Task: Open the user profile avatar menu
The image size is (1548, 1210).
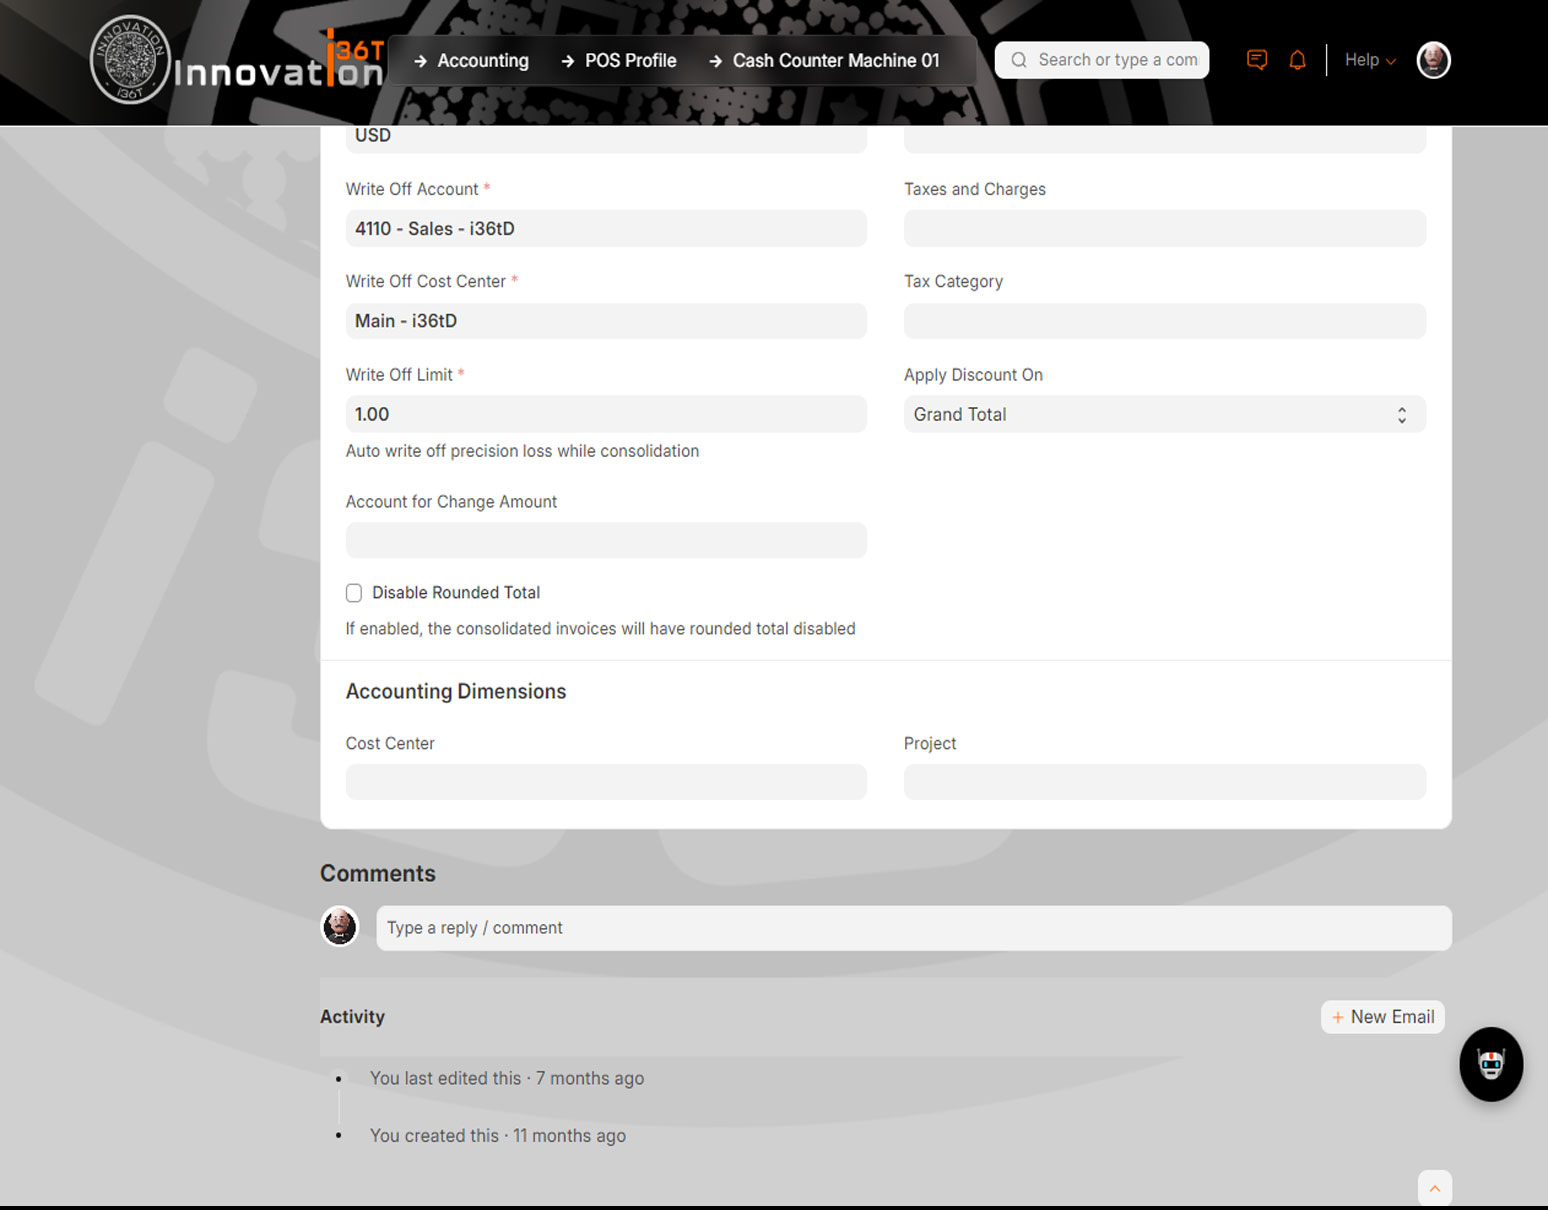Action: (1433, 60)
